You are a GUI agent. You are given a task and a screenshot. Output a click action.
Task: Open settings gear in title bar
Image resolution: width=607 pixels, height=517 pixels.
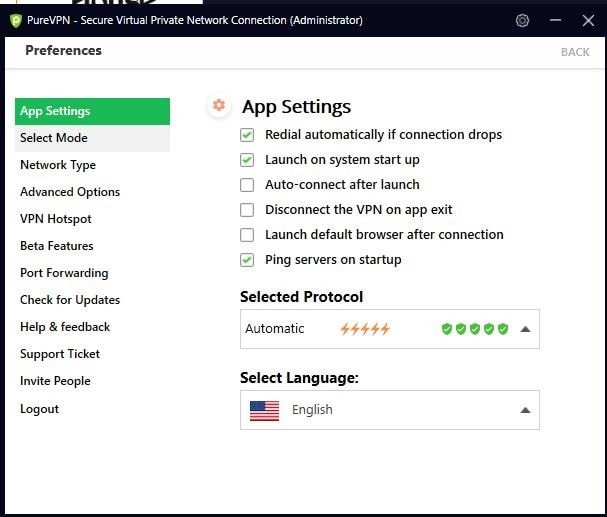coord(522,20)
